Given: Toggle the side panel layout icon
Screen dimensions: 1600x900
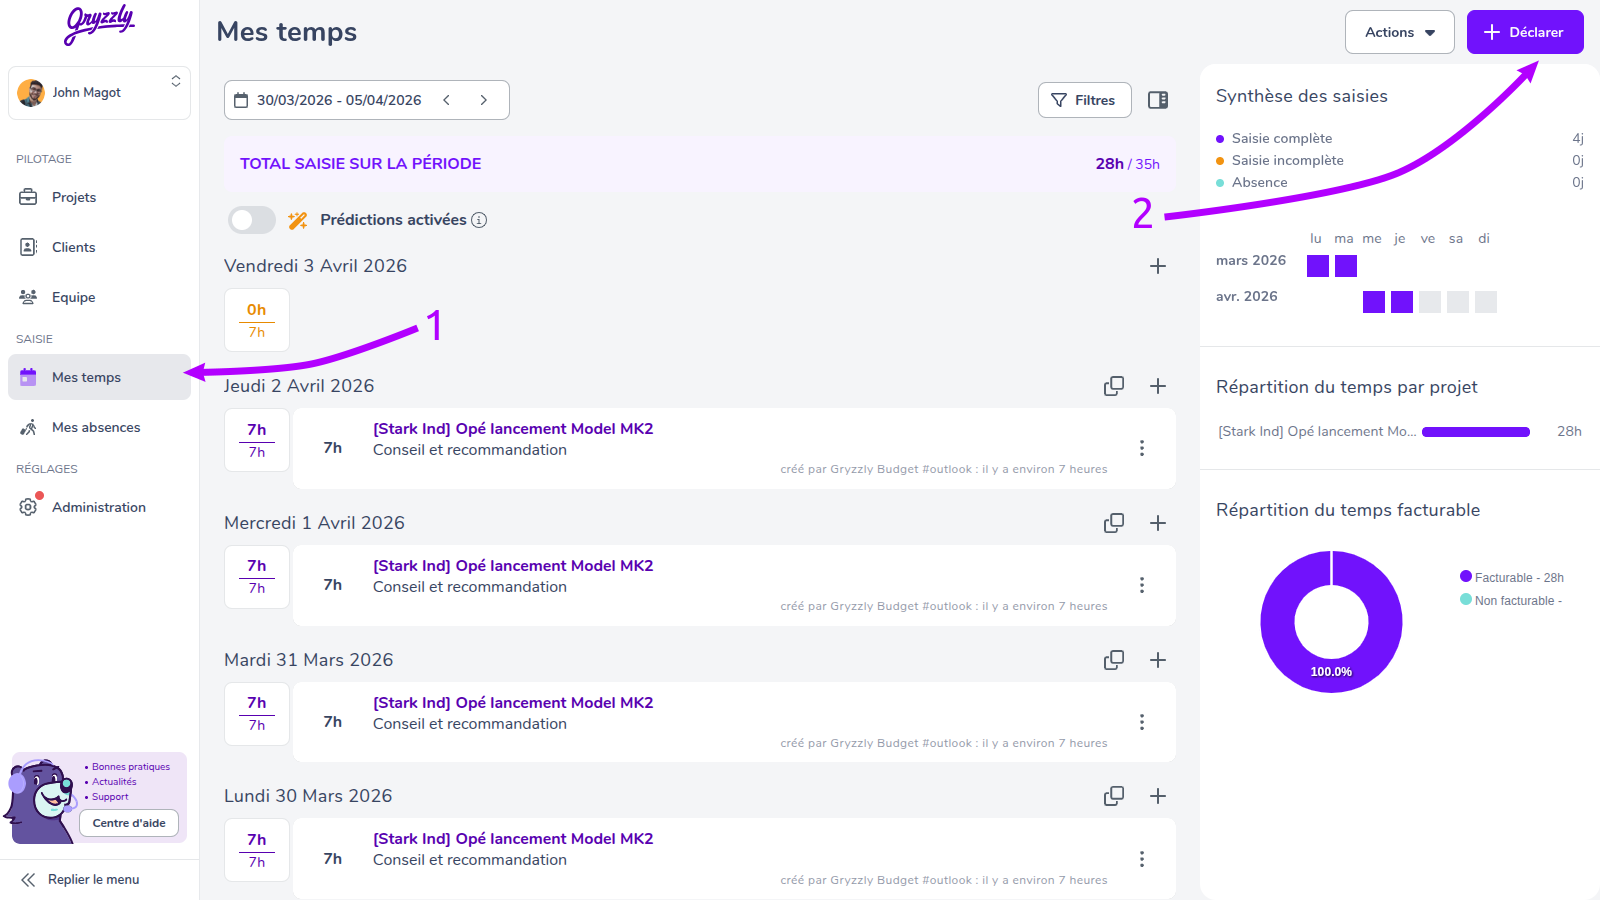Looking at the screenshot, I should (x=1158, y=100).
